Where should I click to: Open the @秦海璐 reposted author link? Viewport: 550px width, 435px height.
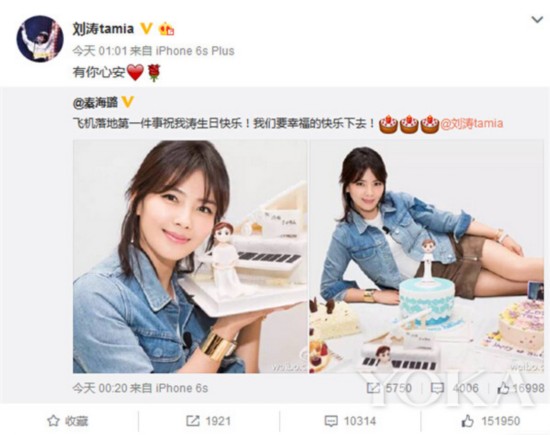pyautogui.click(x=95, y=102)
